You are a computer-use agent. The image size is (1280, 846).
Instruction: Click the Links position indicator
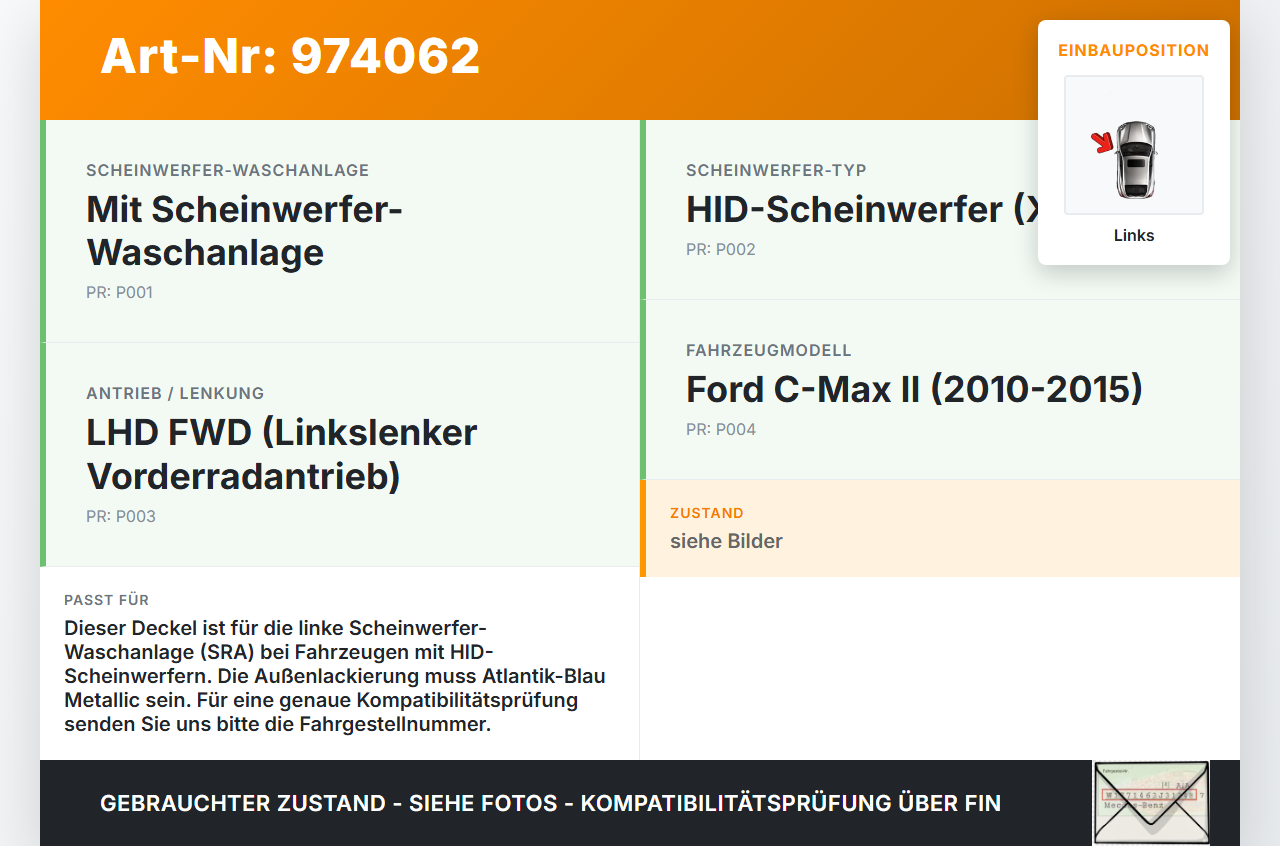click(1133, 235)
